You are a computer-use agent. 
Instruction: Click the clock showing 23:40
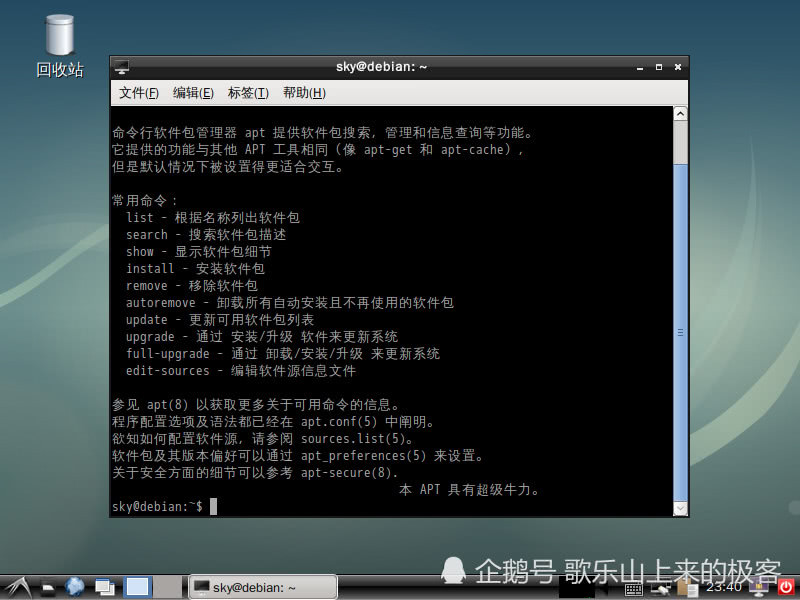[x=723, y=587]
